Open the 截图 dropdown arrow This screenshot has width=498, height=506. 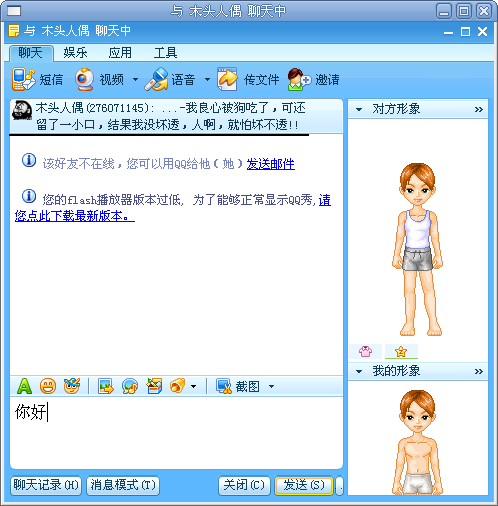[x=271, y=387]
